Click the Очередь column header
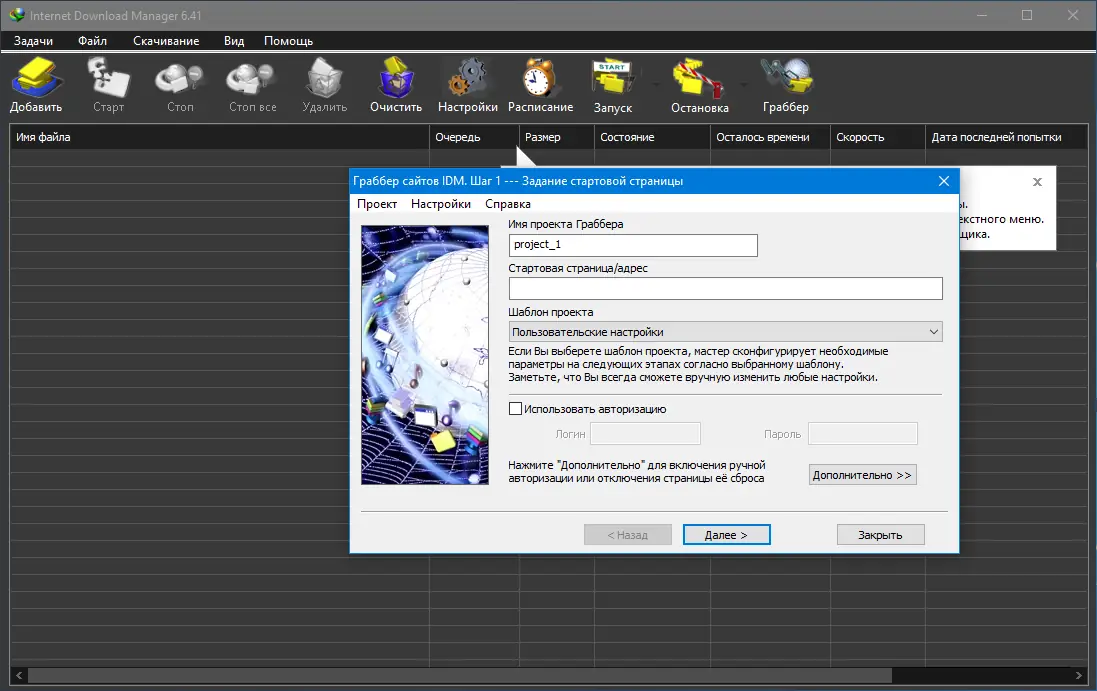The width and height of the screenshot is (1097, 691). (474, 137)
